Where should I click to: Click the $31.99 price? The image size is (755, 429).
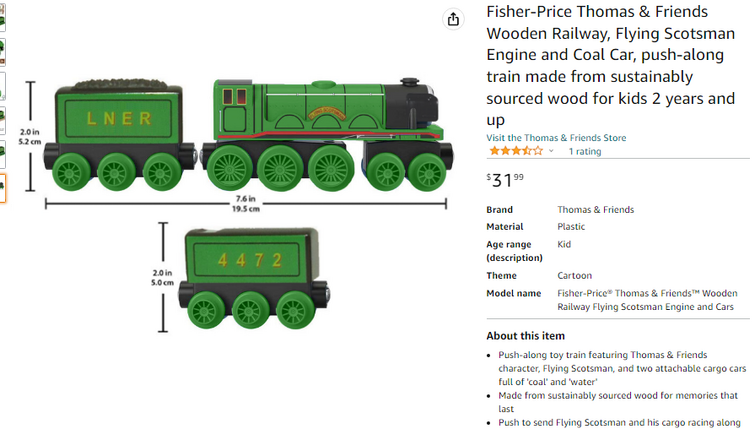[505, 180]
